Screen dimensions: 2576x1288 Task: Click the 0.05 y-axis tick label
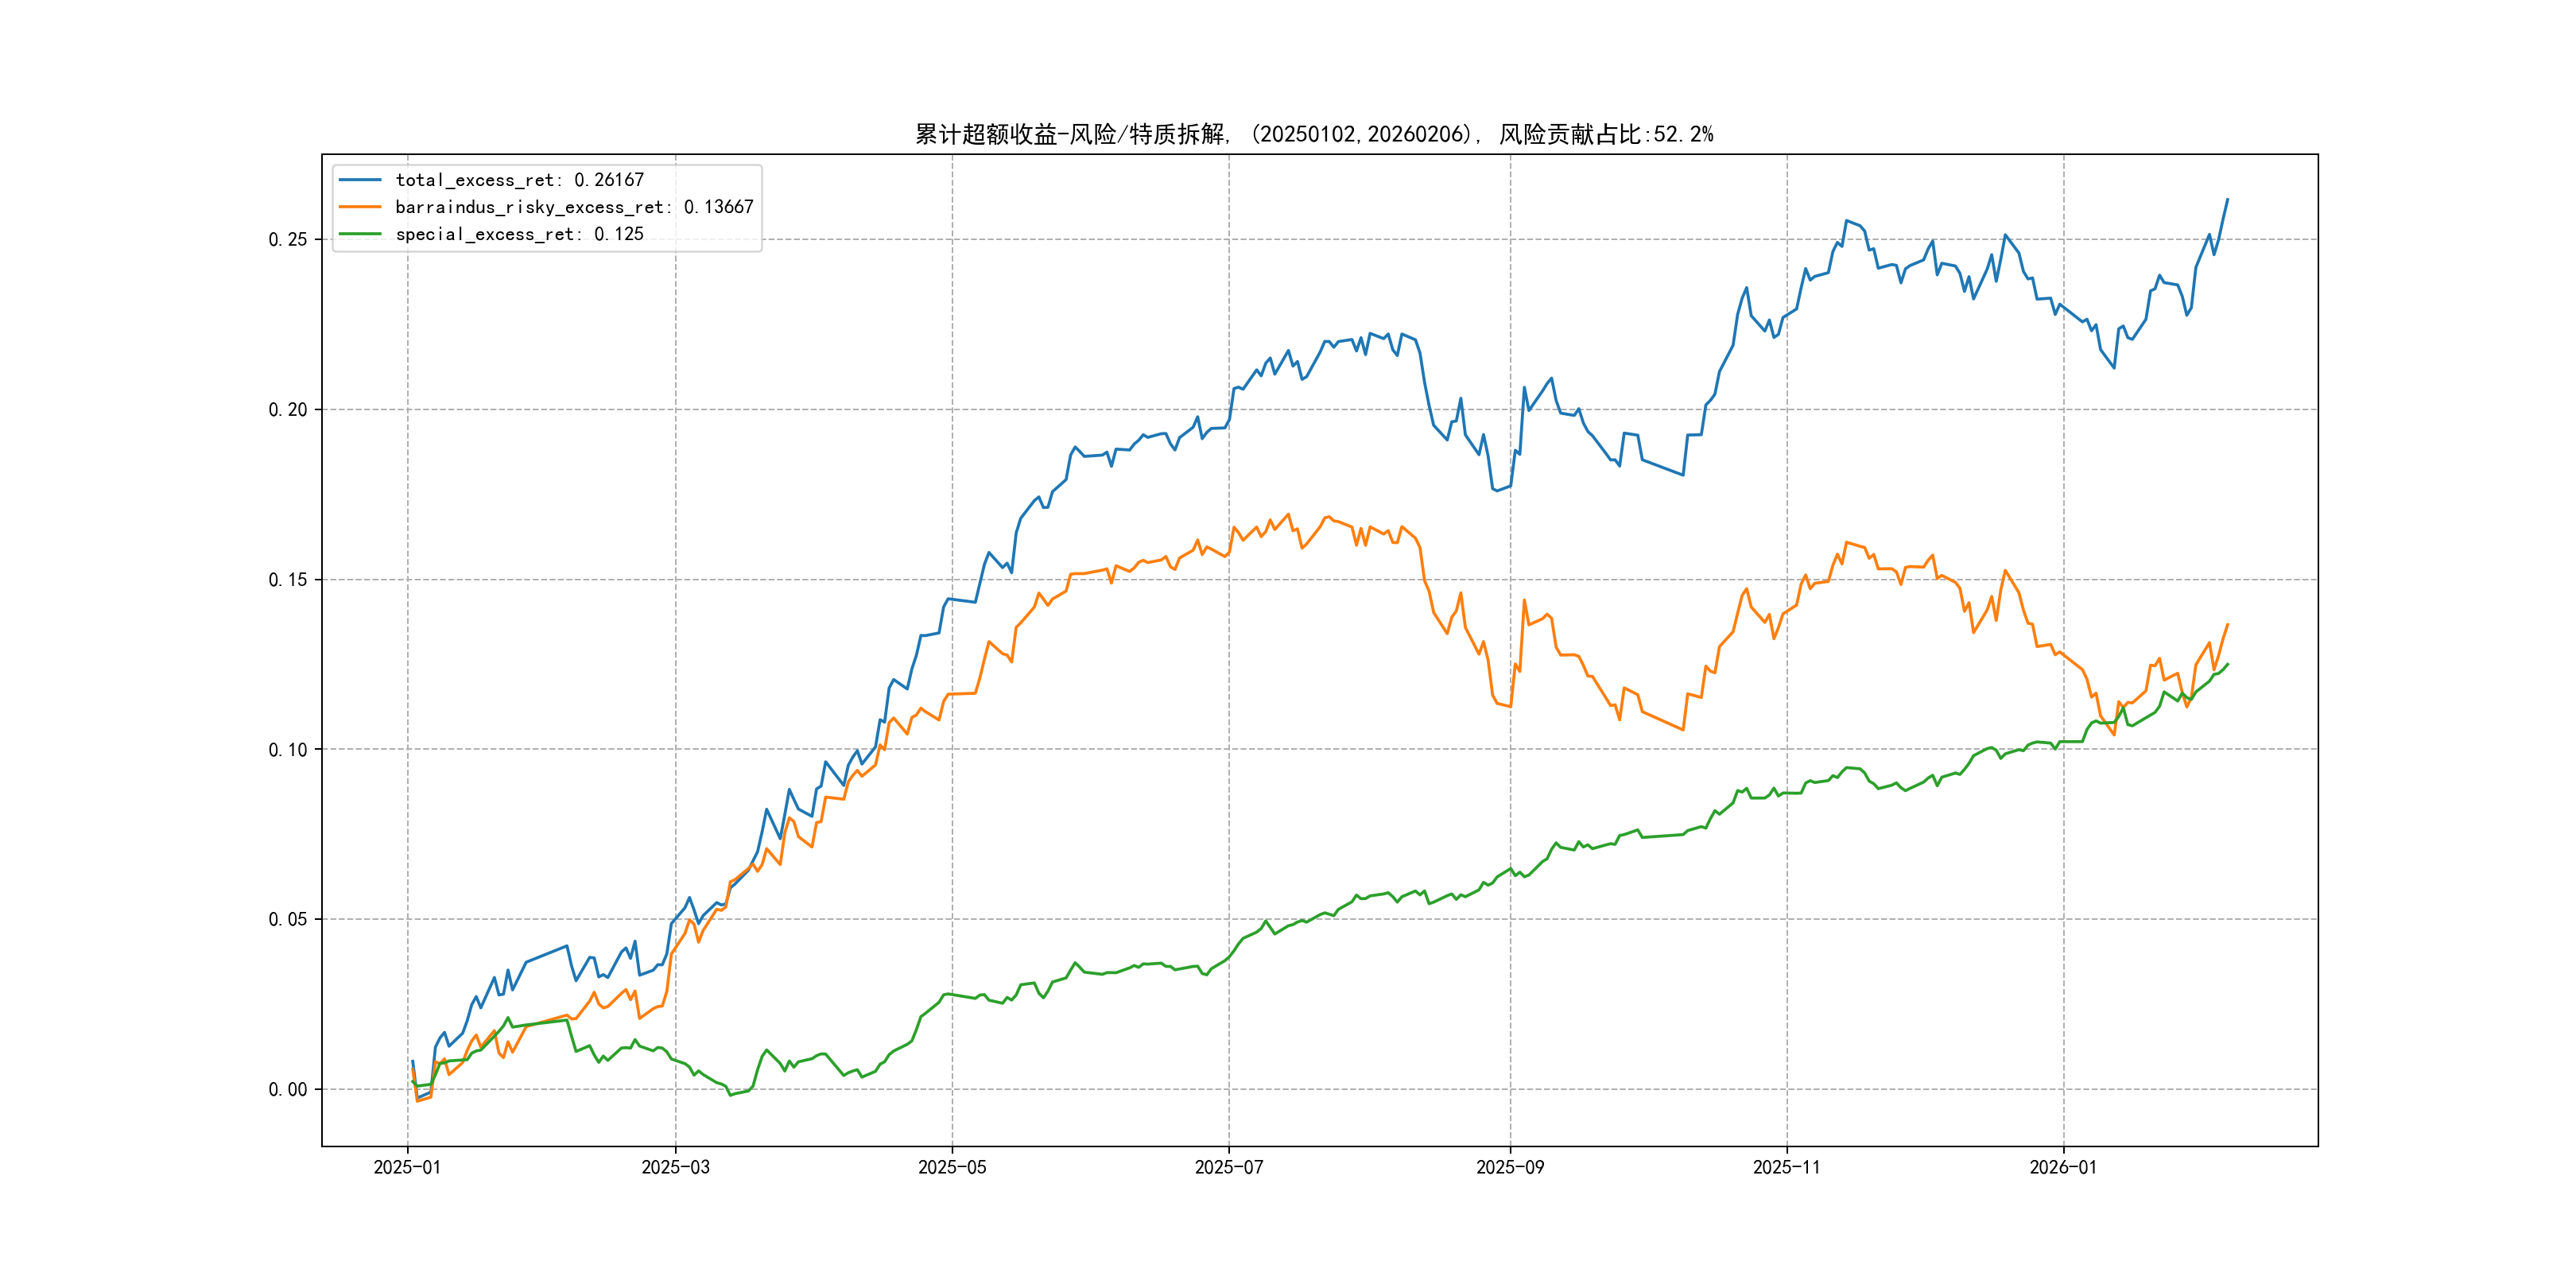(288, 919)
